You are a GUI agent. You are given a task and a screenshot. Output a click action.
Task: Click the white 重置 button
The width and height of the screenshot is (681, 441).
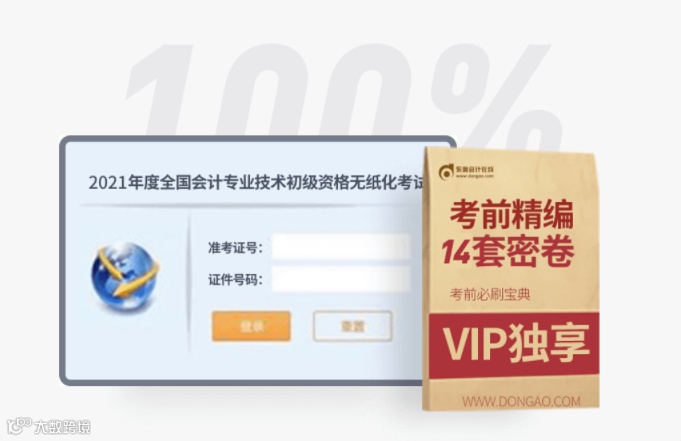point(352,326)
